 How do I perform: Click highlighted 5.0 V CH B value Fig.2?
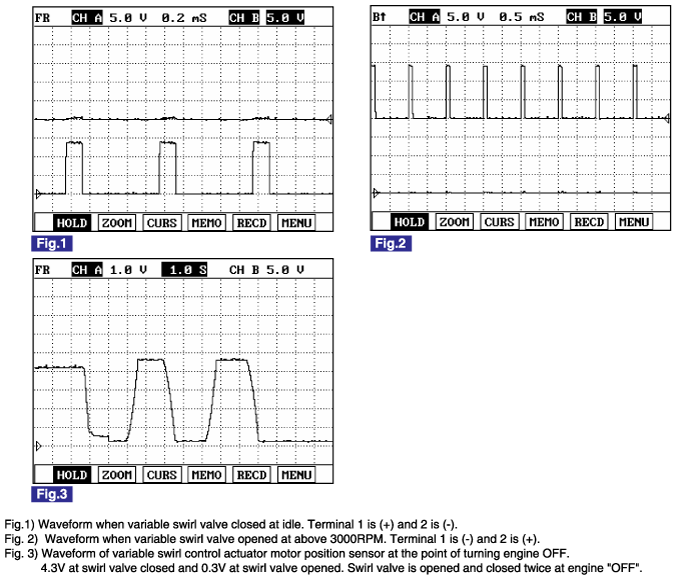point(623,17)
